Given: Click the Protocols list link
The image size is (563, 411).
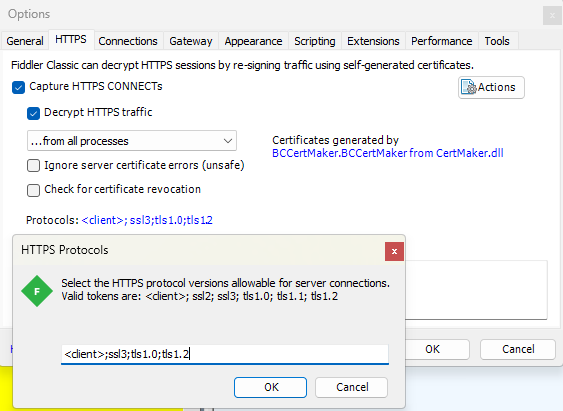Looking at the screenshot, I should (x=147, y=220).
